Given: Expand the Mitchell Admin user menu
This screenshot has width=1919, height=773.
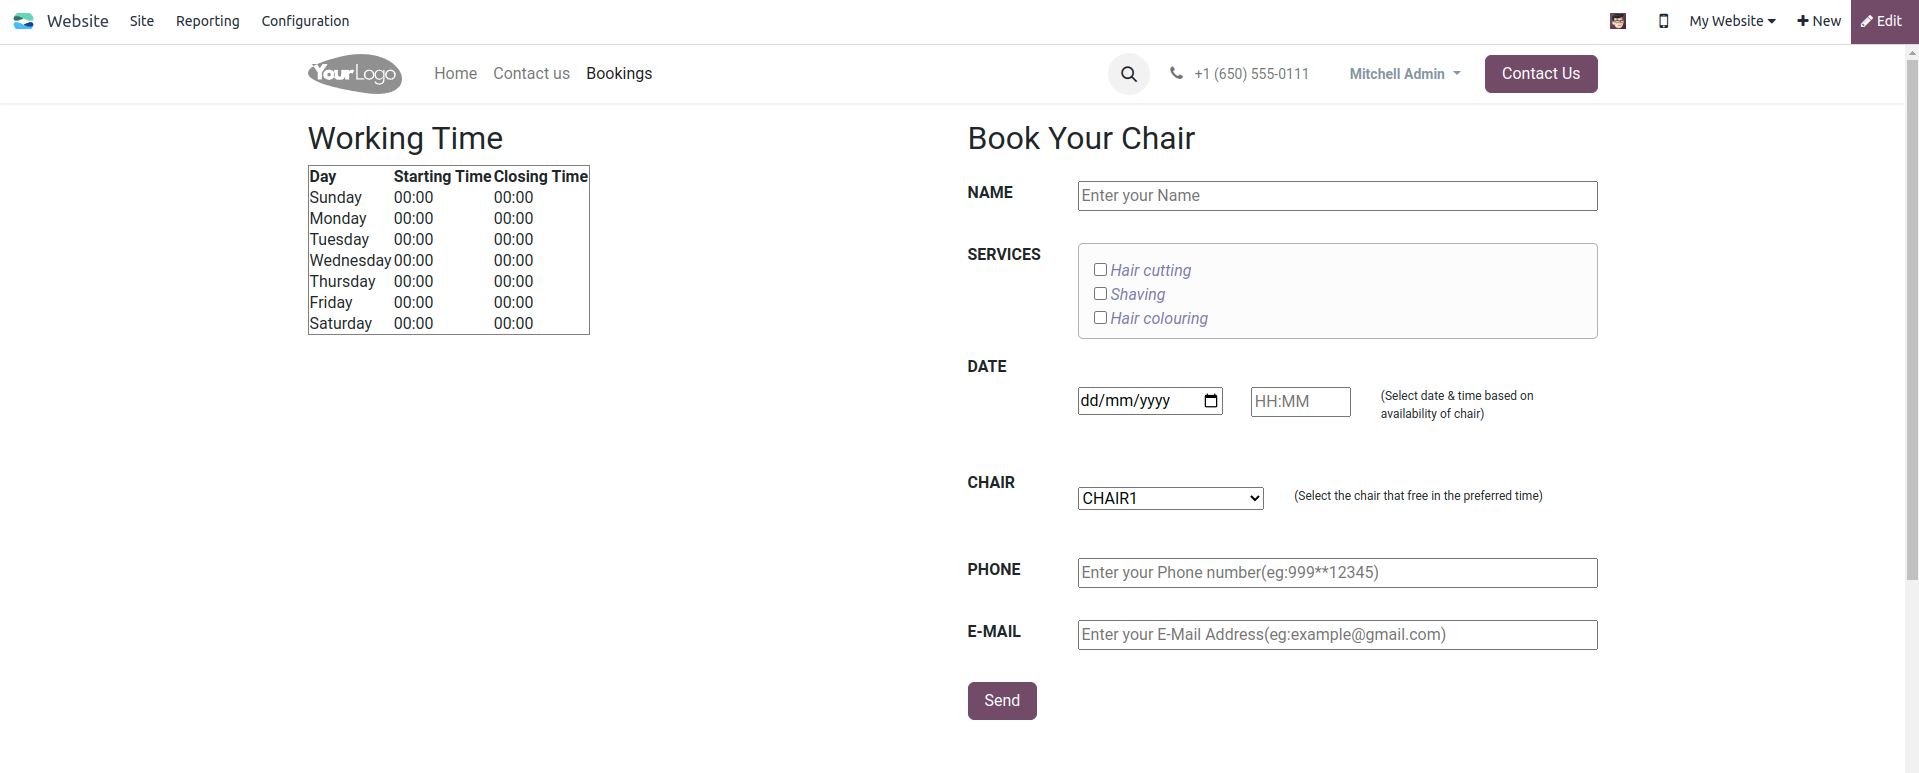Looking at the screenshot, I should point(1405,74).
